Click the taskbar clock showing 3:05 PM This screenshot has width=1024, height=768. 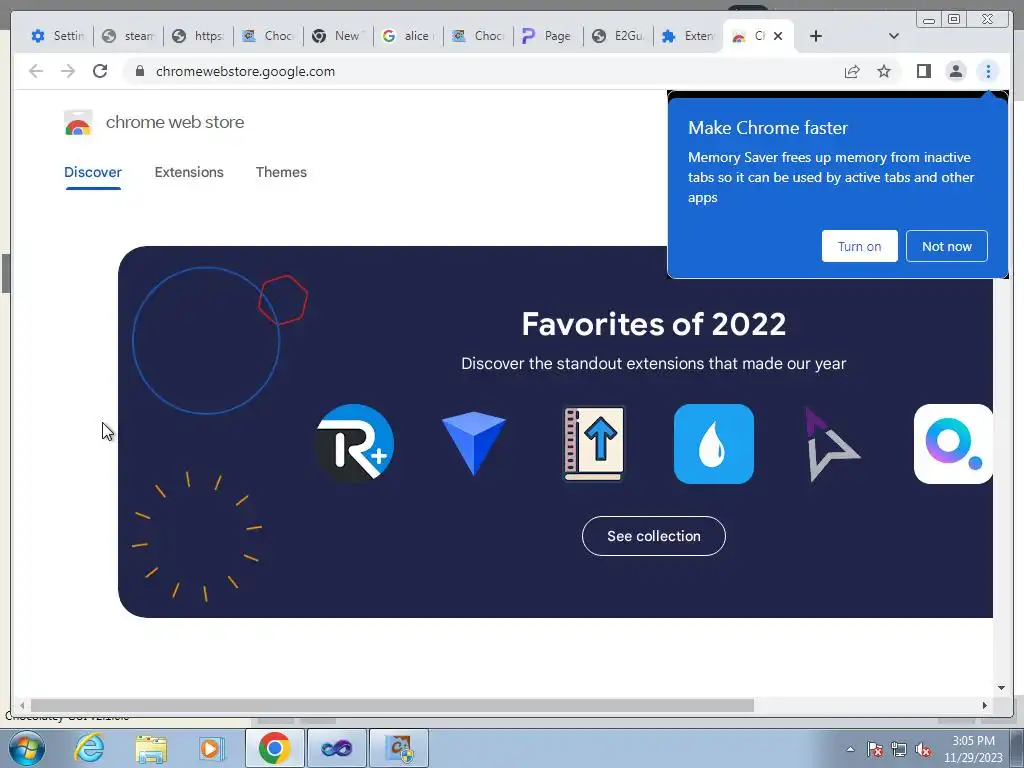click(x=973, y=749)
